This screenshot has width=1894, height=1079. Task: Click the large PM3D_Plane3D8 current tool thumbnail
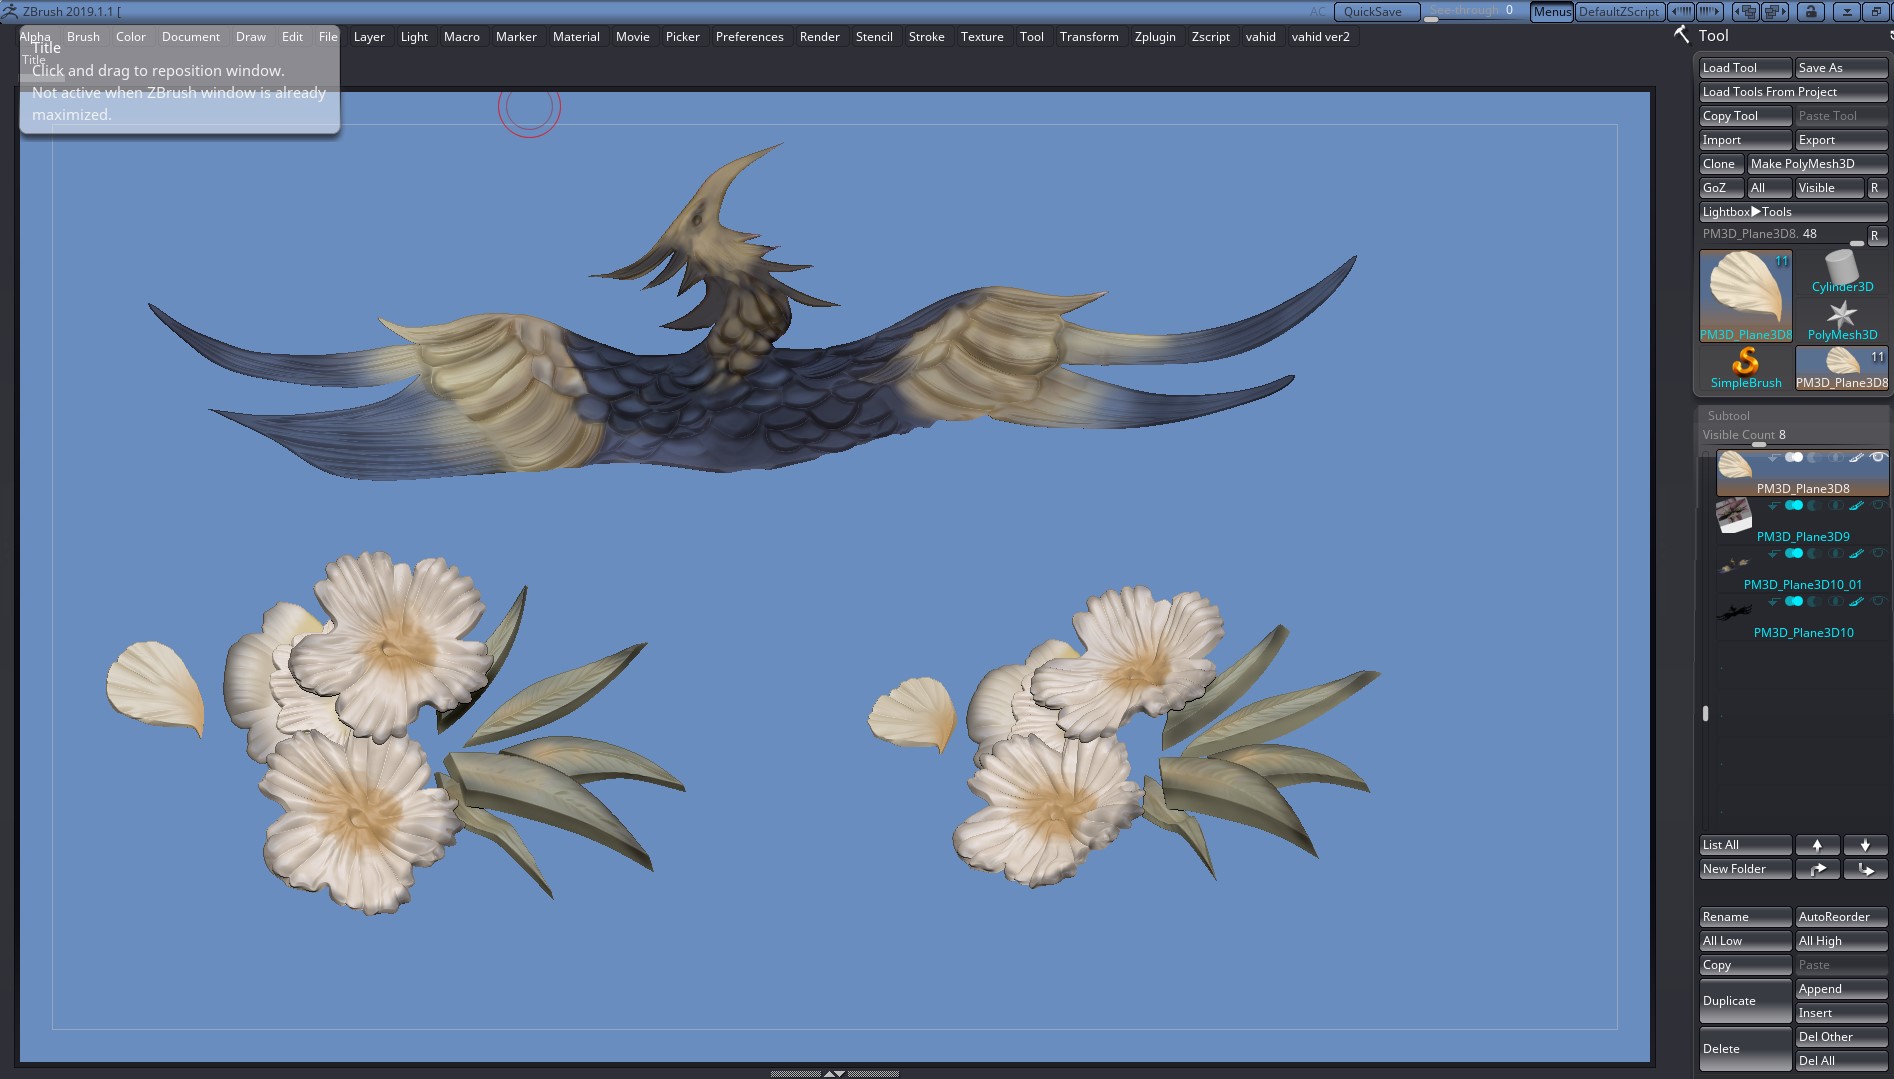1746,296
